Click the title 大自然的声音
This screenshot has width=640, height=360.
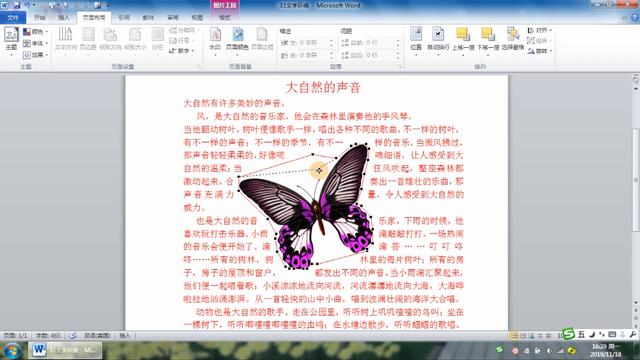click(x=323, y=87)
